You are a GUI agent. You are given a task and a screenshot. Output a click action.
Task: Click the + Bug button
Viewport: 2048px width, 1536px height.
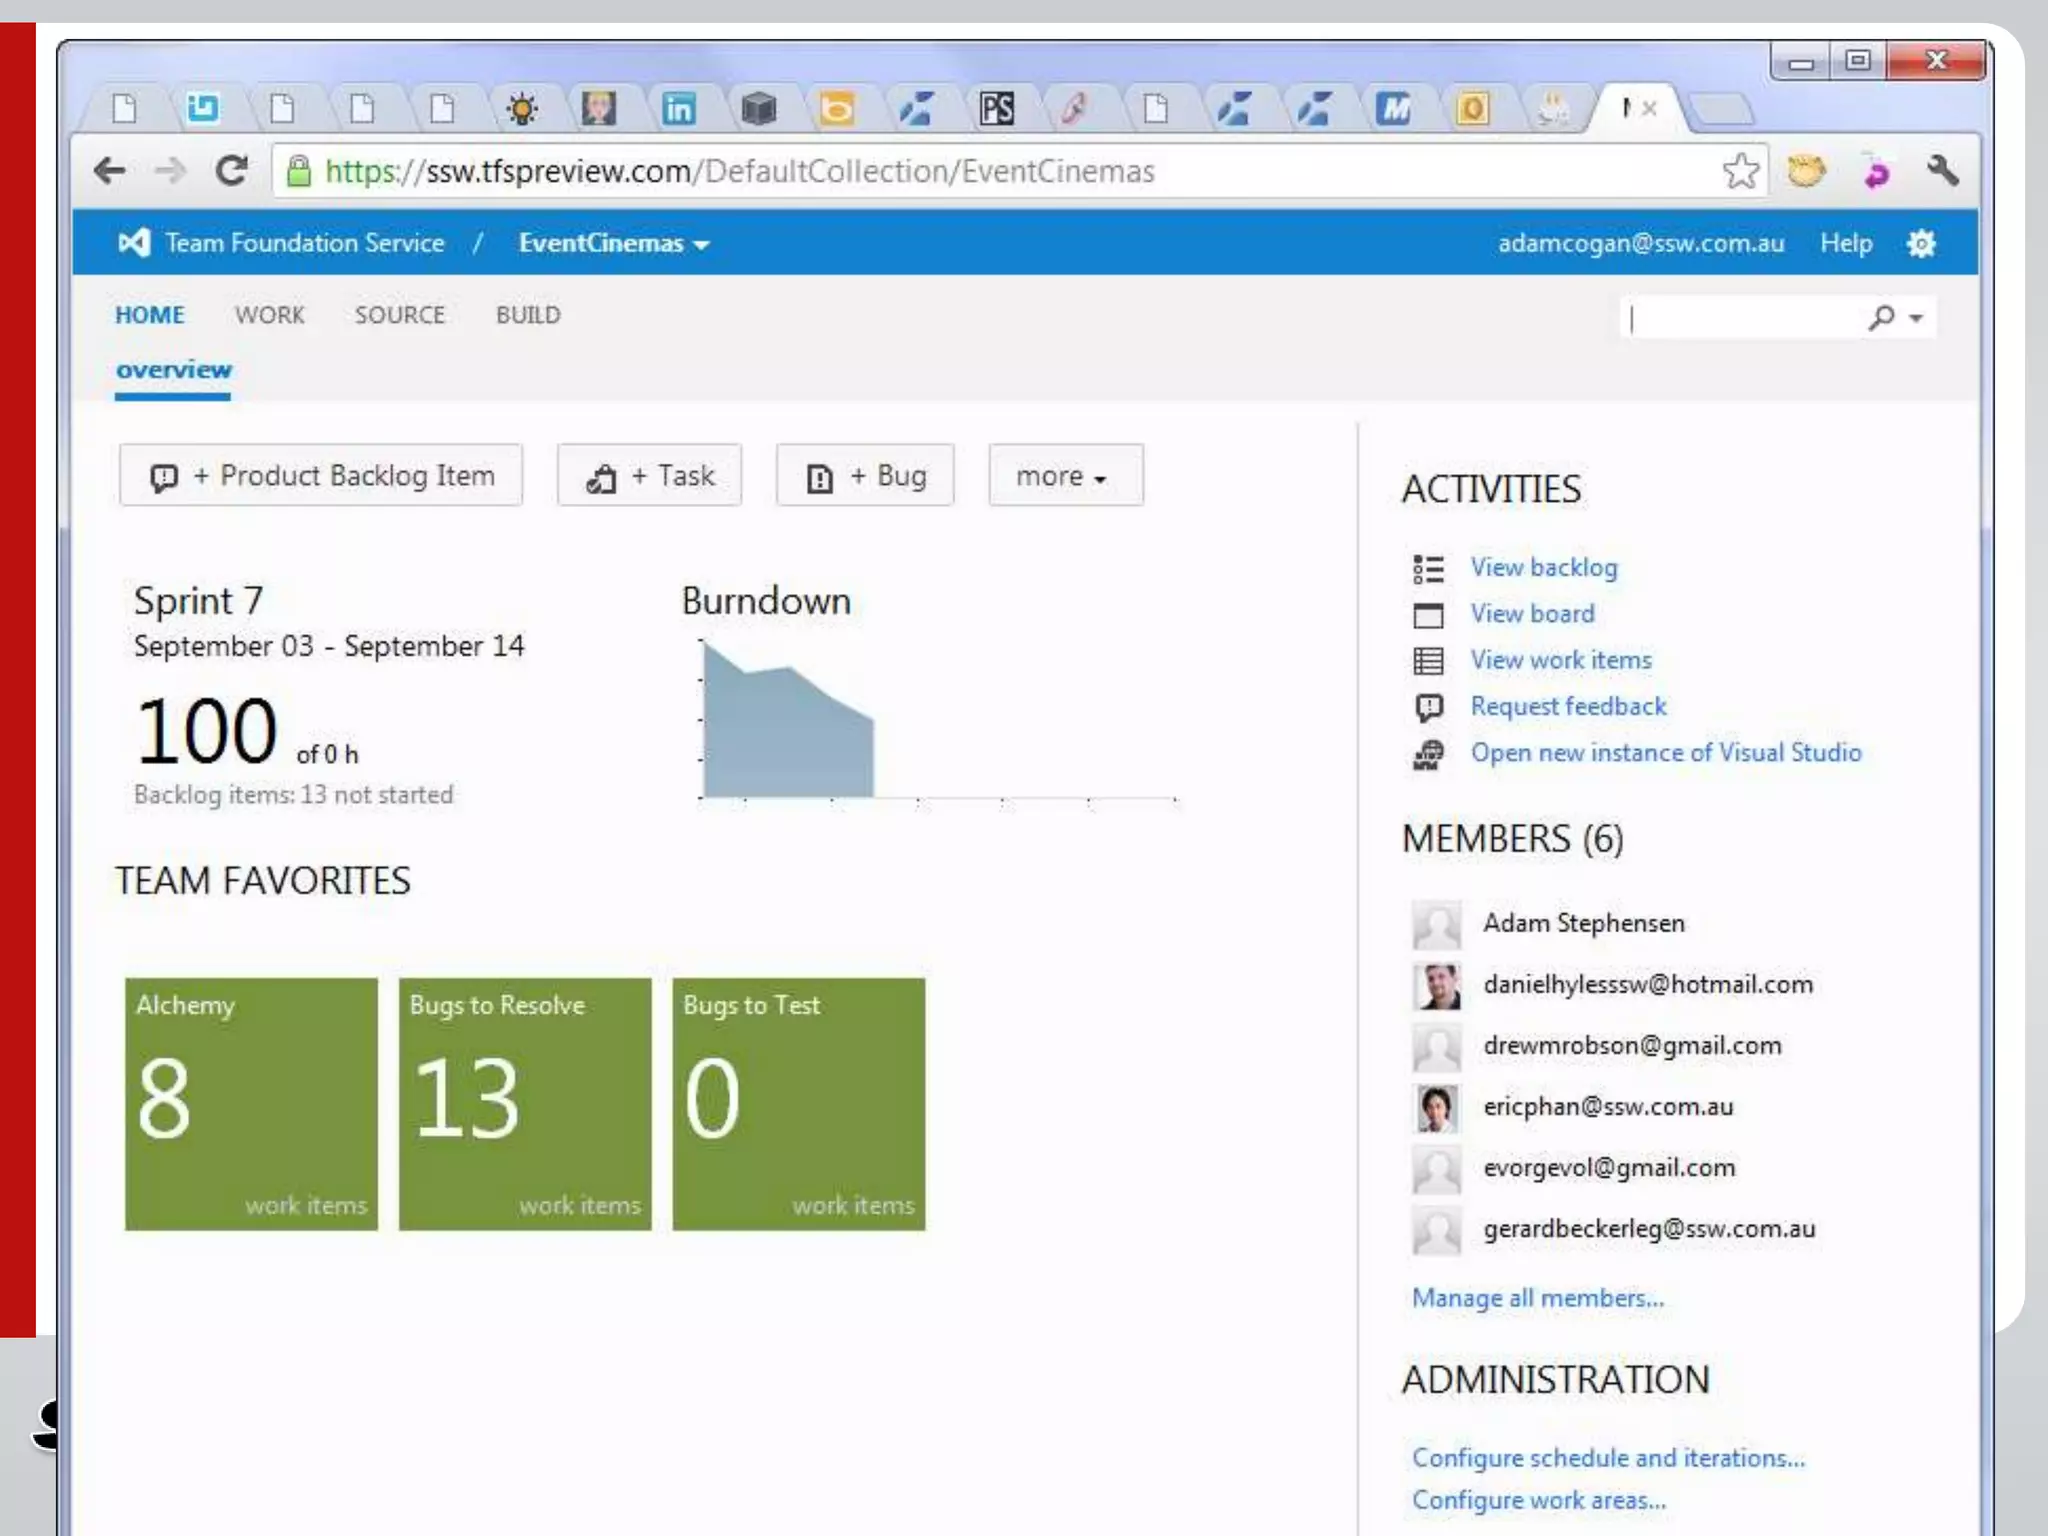[865, 476]
